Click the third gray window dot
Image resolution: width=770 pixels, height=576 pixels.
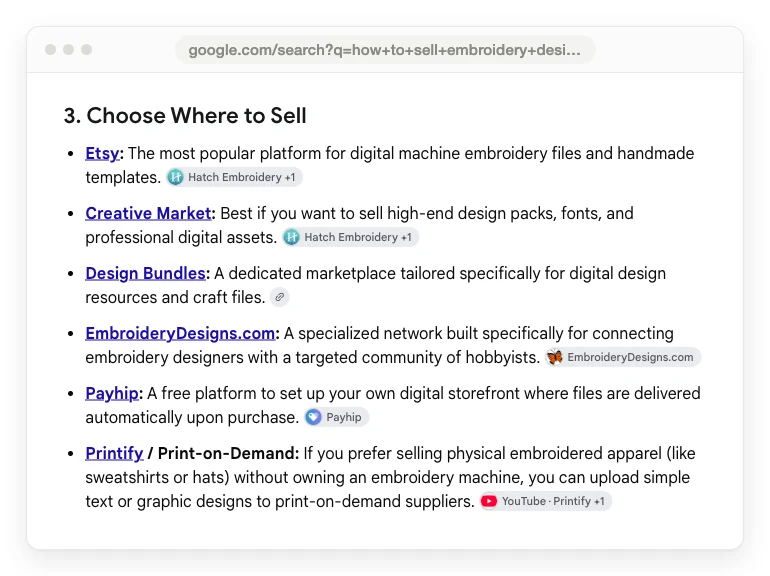pos(86,50)
